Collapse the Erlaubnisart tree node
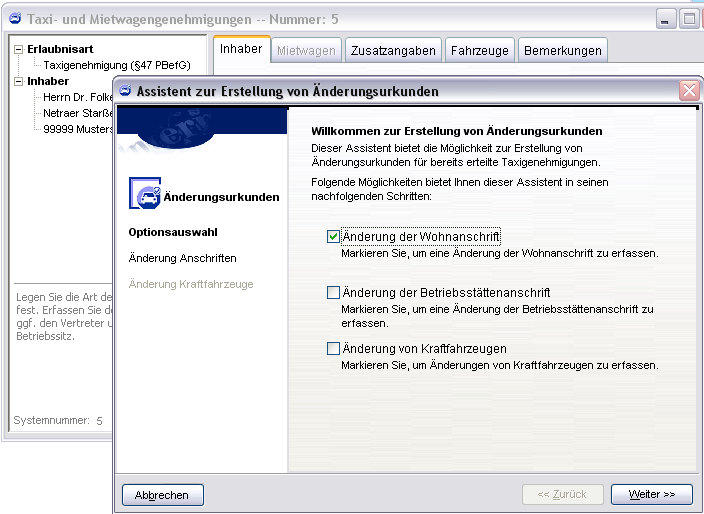 [x=19, y=48]
